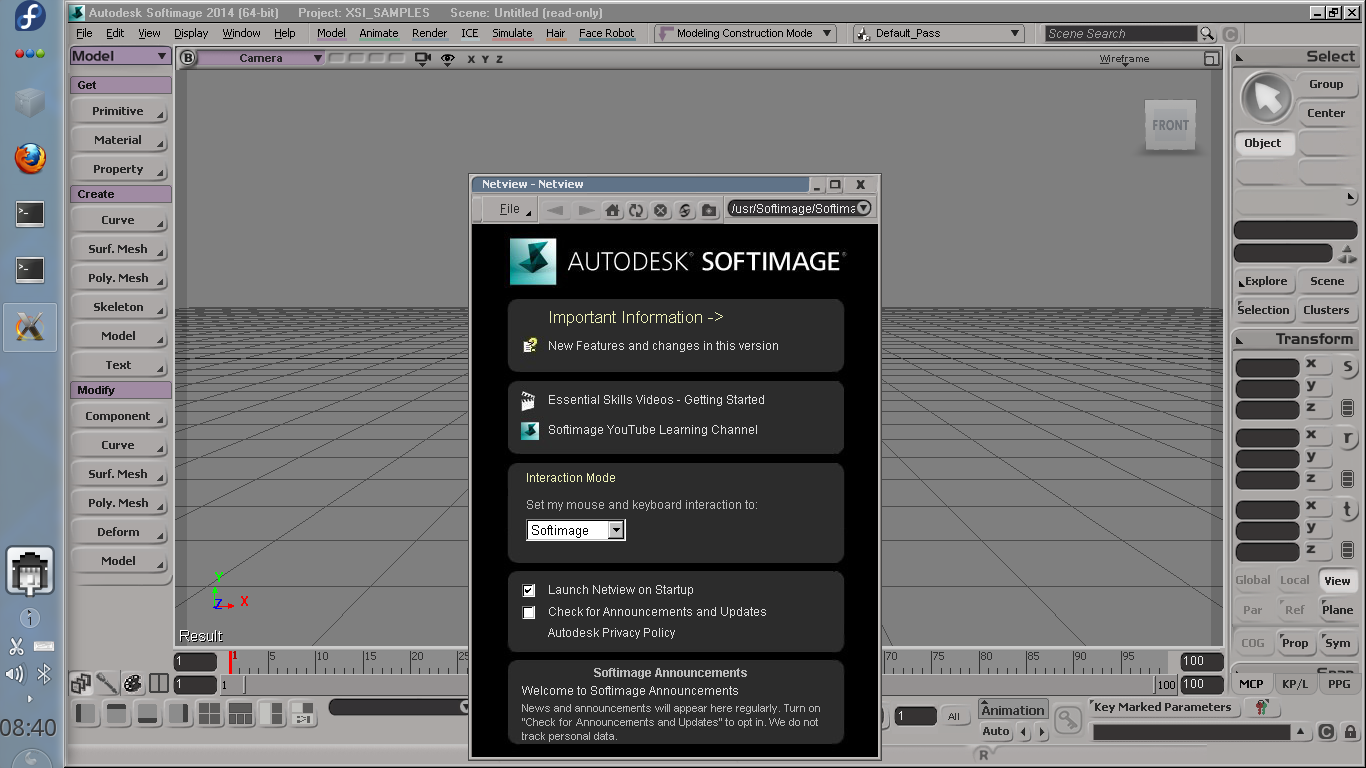Go to the Netview home page
Screen dimensions: 1366x768
(x=612, y=210)
